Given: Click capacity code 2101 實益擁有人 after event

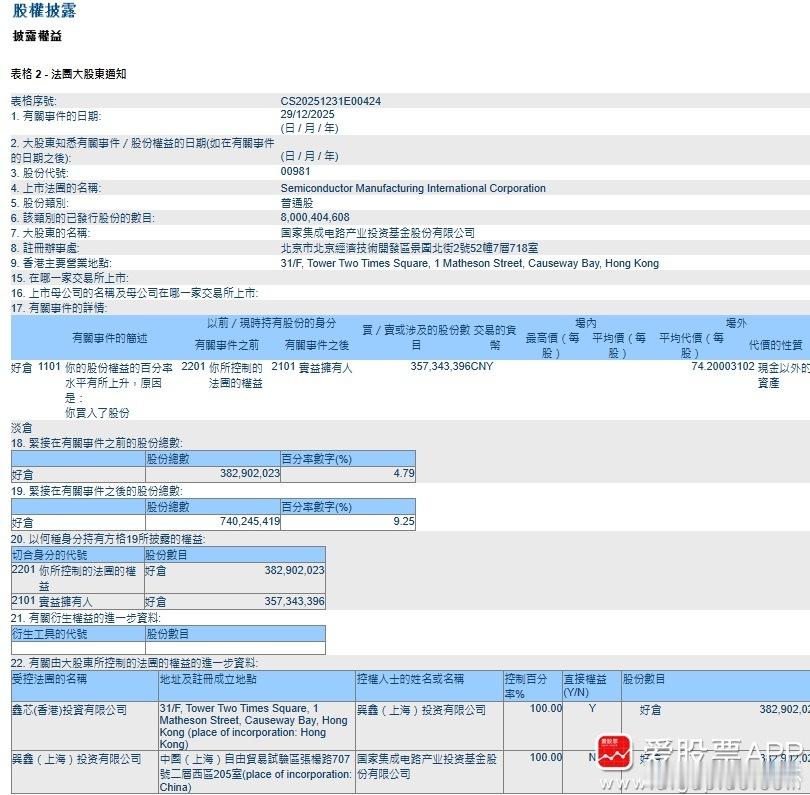Looking at the screenshot, I should click(x=311, y=367).
